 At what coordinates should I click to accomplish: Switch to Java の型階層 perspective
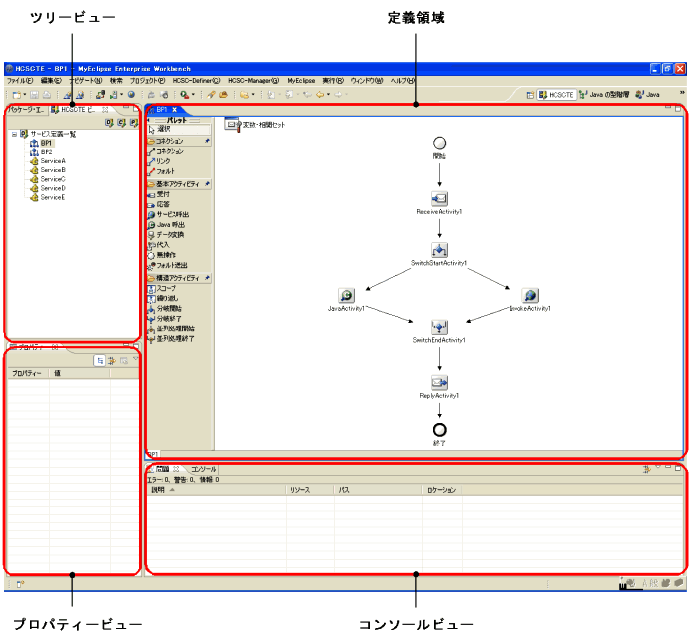tap(604, 95)
